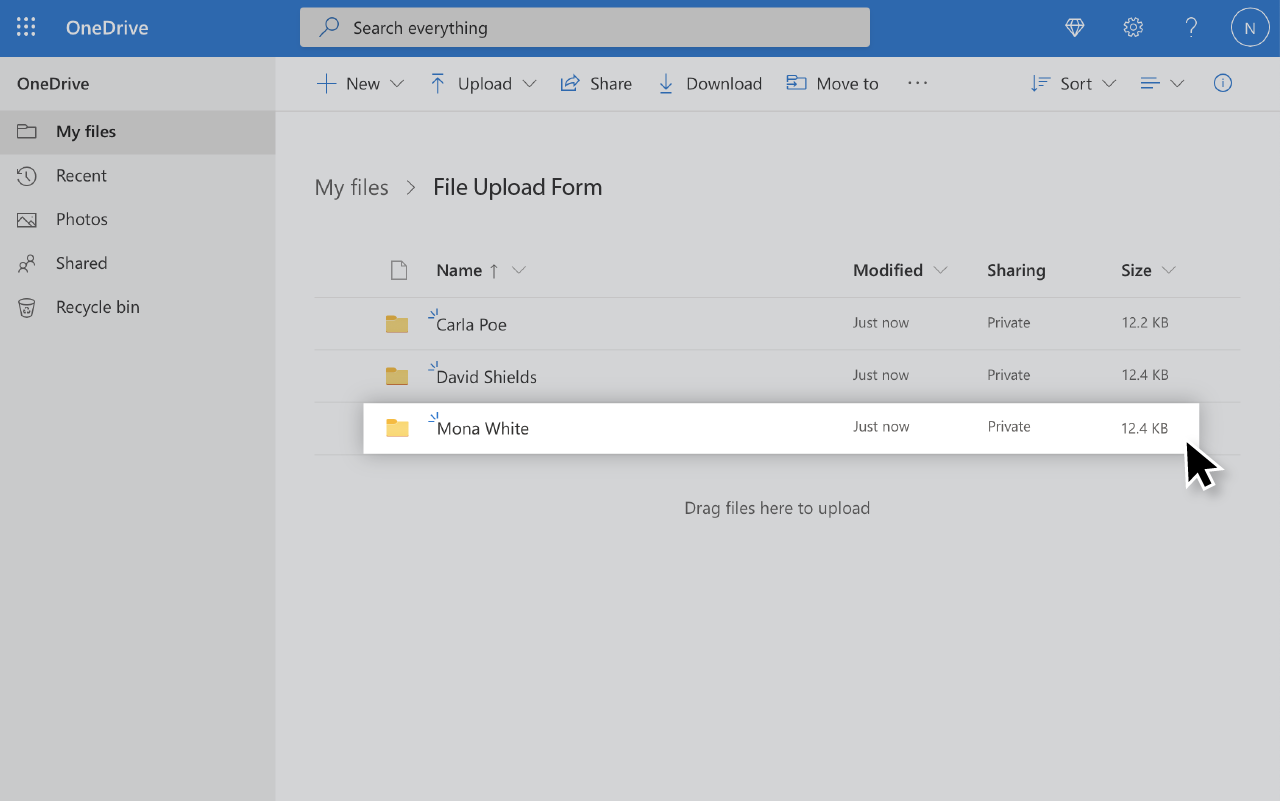Select the Move to icon
The height and width of the screenshot is (801, 1280).
click(x=832, y=83)
